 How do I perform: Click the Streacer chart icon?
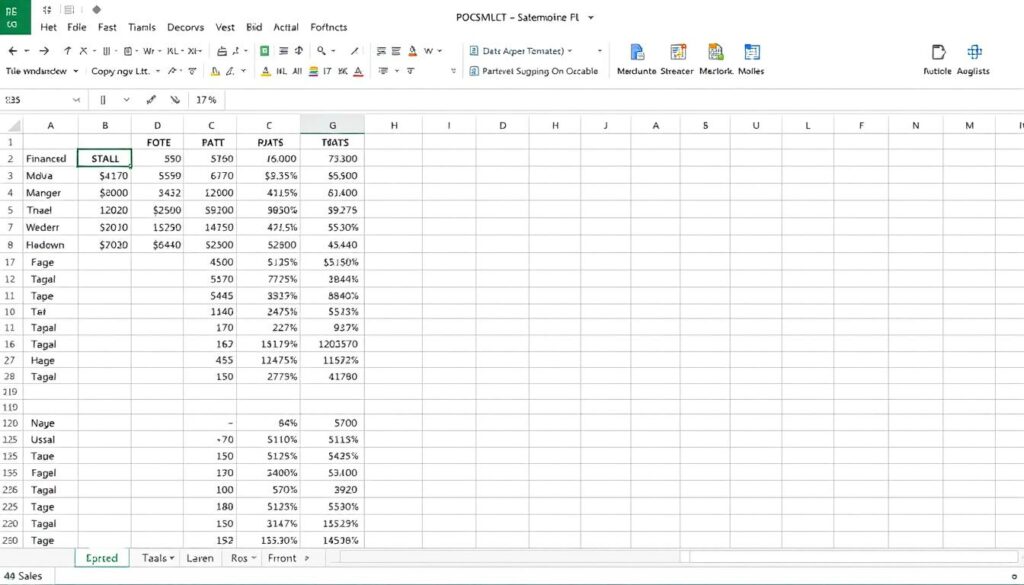pyautogui.click(x=678, y=52)
